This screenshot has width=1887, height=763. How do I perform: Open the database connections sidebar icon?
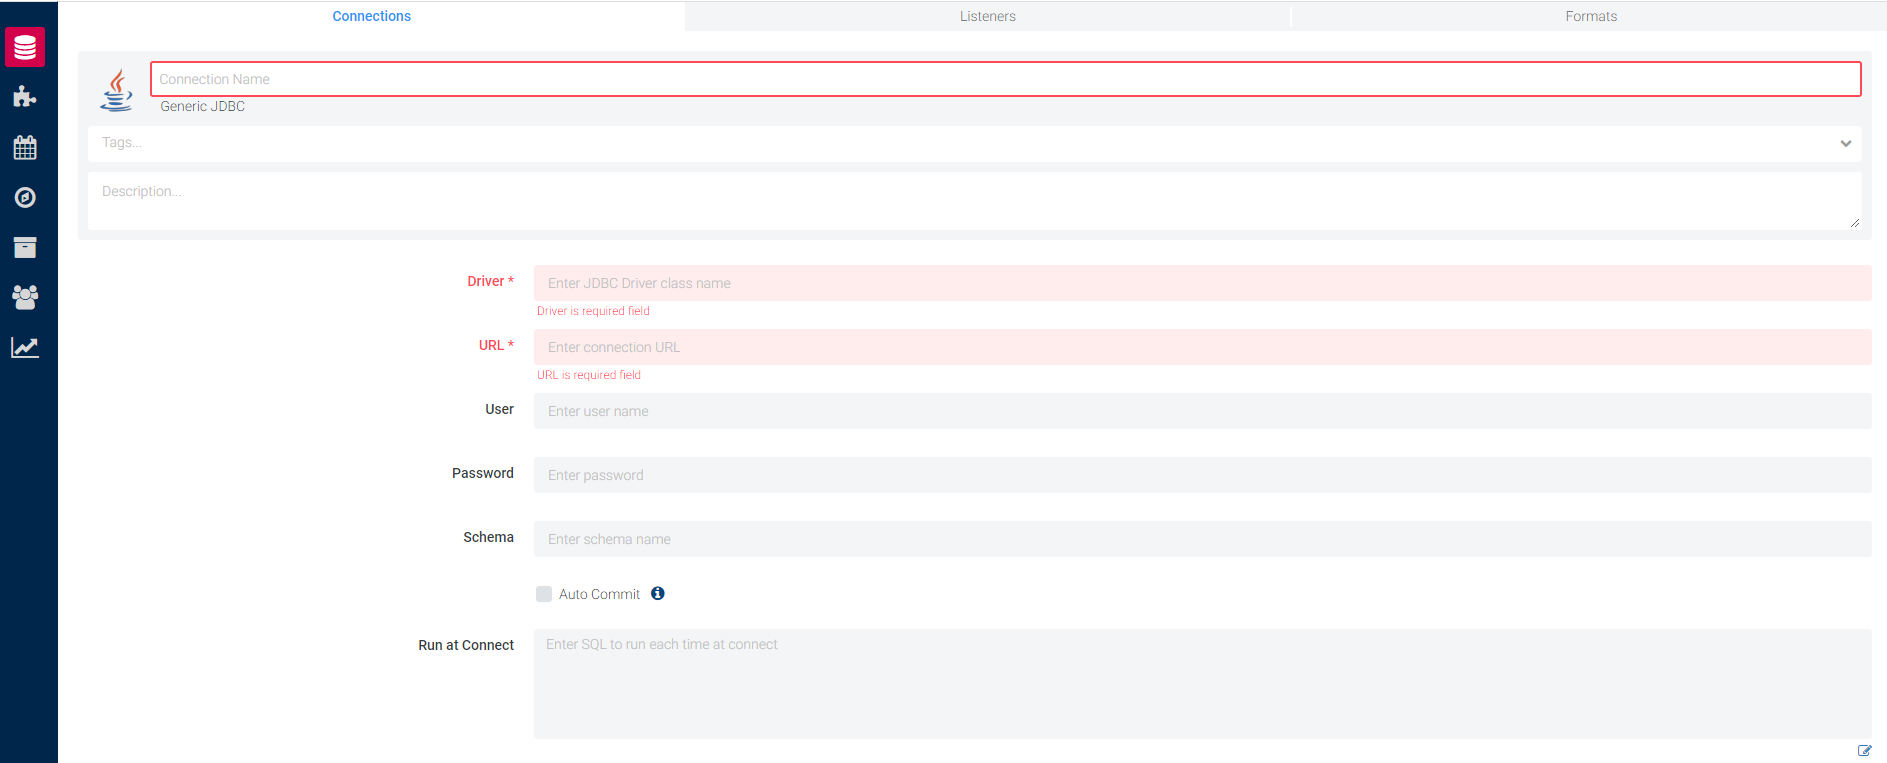[x=25, y=47]
